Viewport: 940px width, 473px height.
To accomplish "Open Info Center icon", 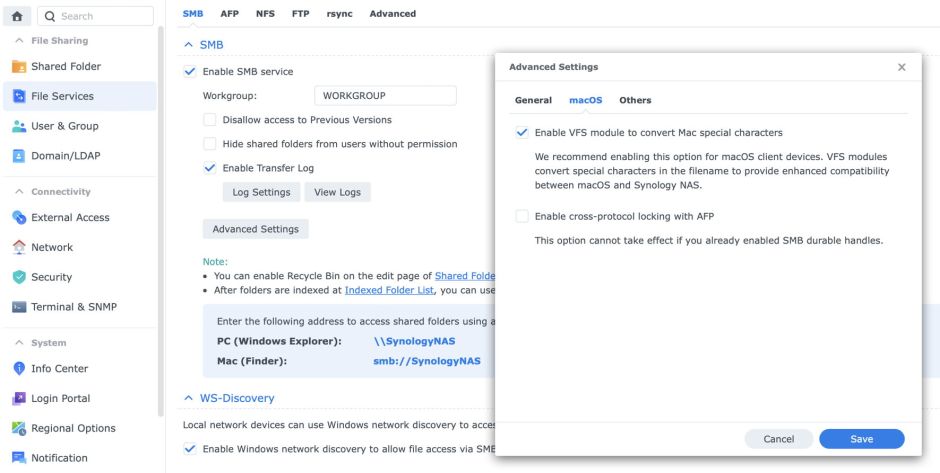I will [19, 369].
